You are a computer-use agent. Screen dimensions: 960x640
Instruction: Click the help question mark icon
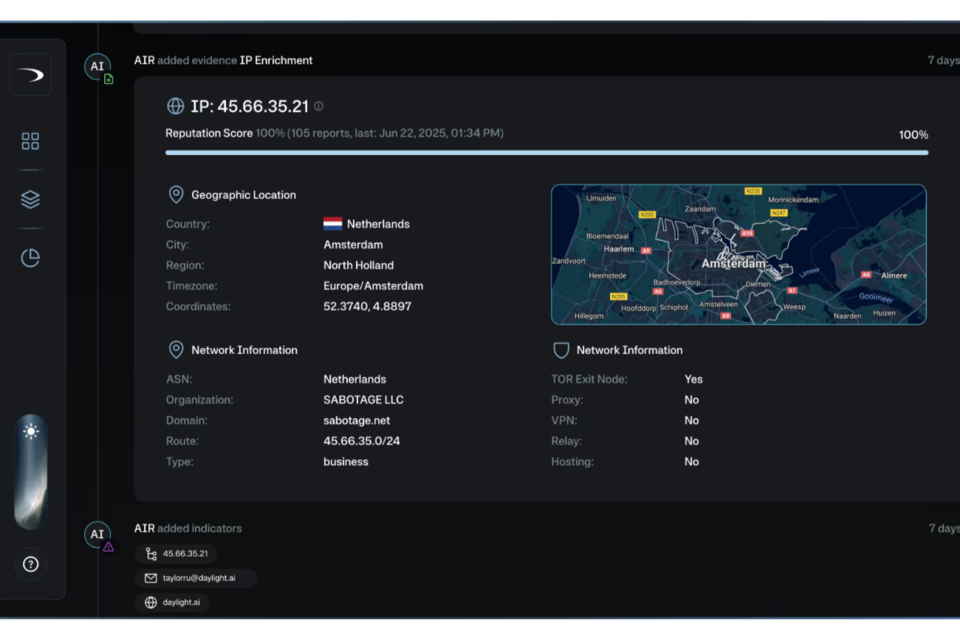(30, 564)
